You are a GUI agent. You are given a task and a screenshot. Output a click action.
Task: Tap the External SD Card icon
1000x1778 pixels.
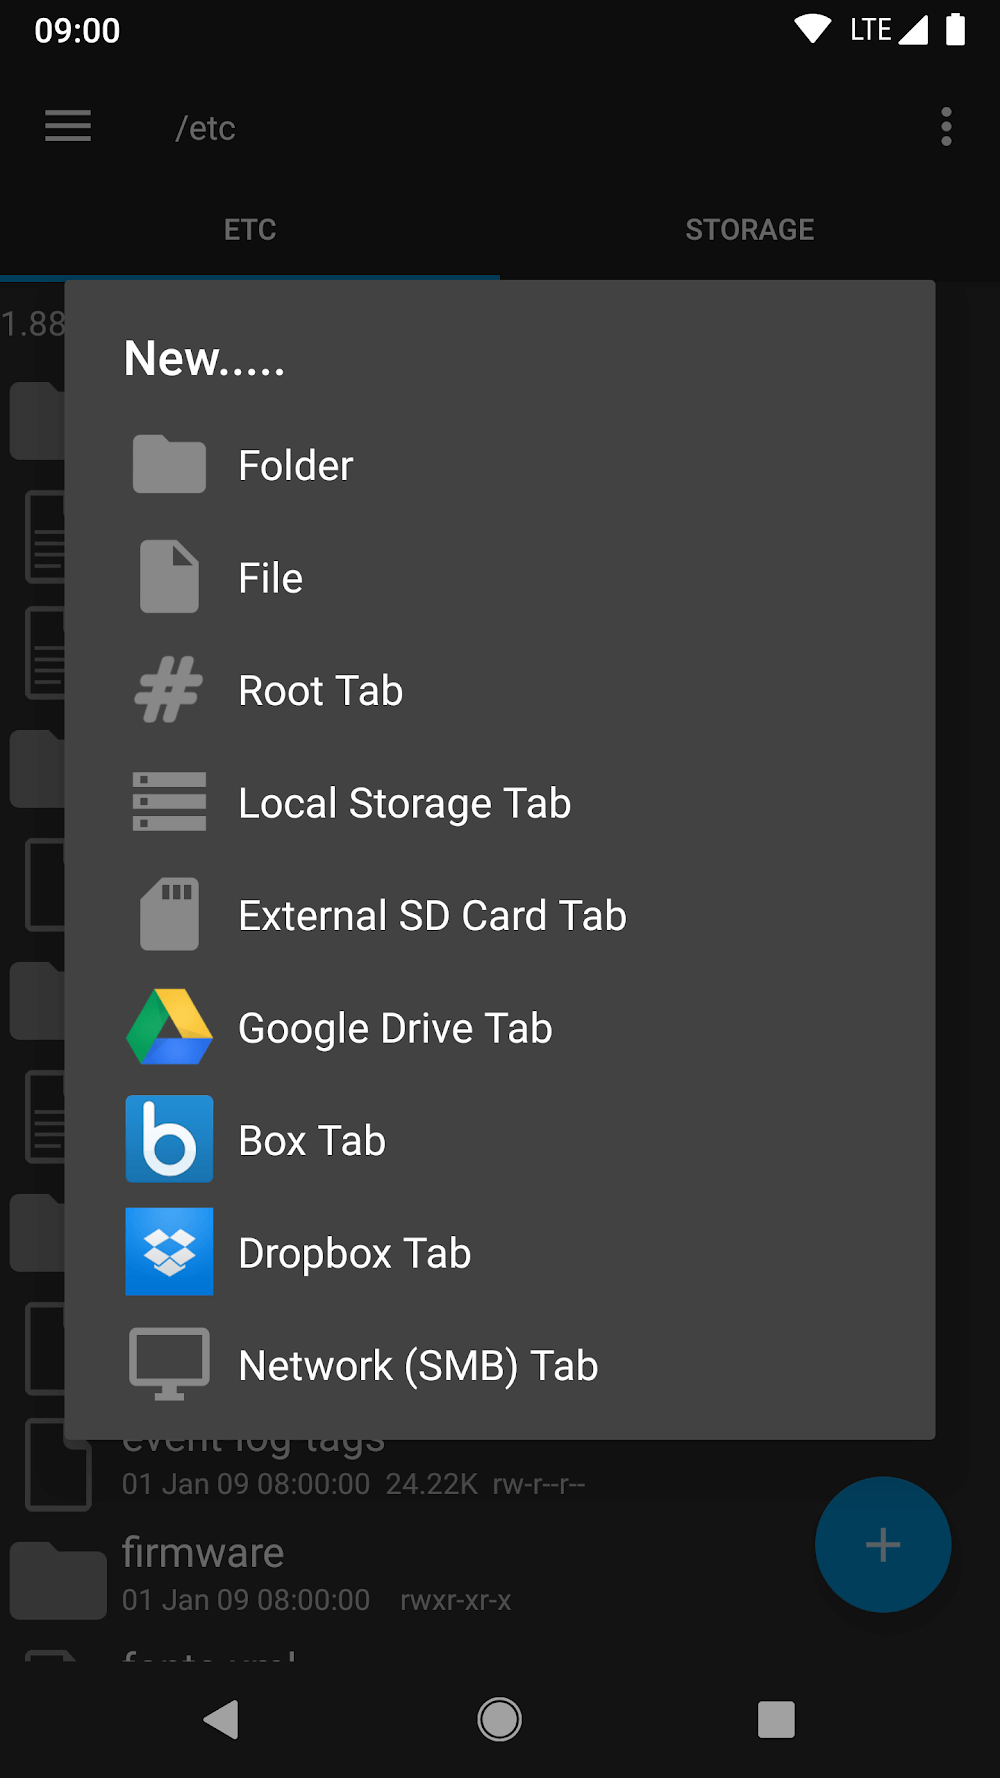click(169, 915)
